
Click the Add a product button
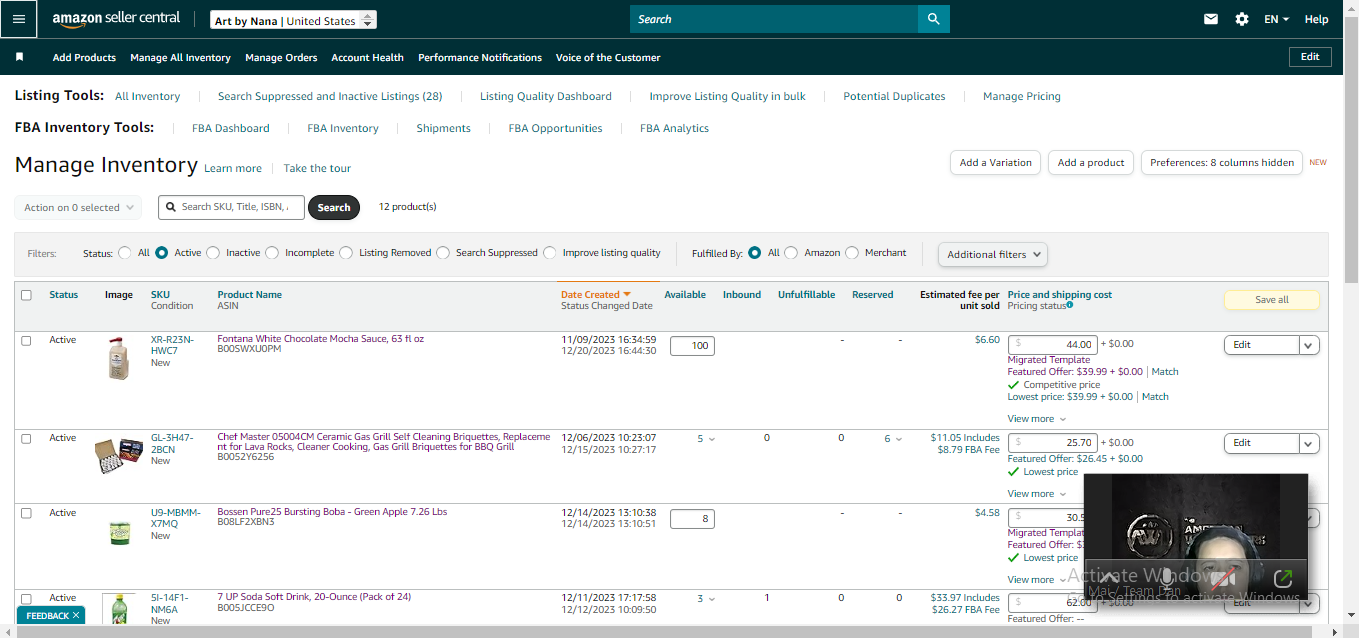pyautogui.click(x=1091, y=162)
